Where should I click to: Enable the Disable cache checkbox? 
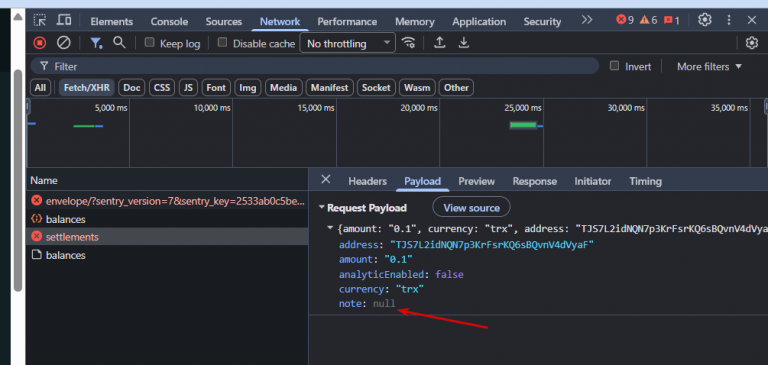coord(222,43)
